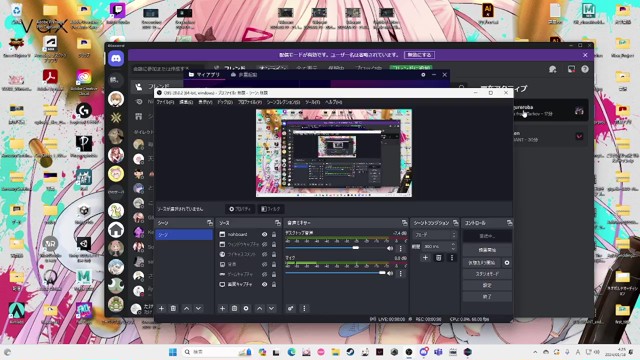Viewport: 640px width, 360px height.
Task: Open Adobe Acrobat desktop shortcut
Action: [x=50, y=80]
